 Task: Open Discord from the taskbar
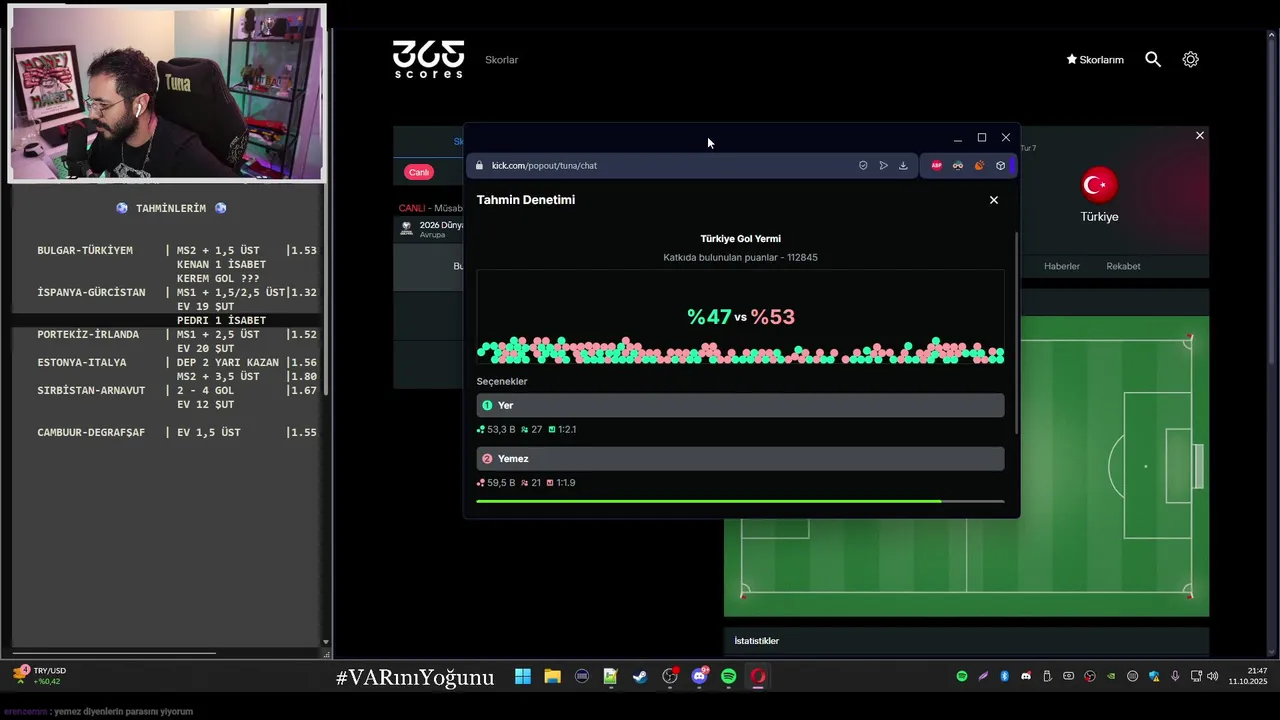point(700,677)
